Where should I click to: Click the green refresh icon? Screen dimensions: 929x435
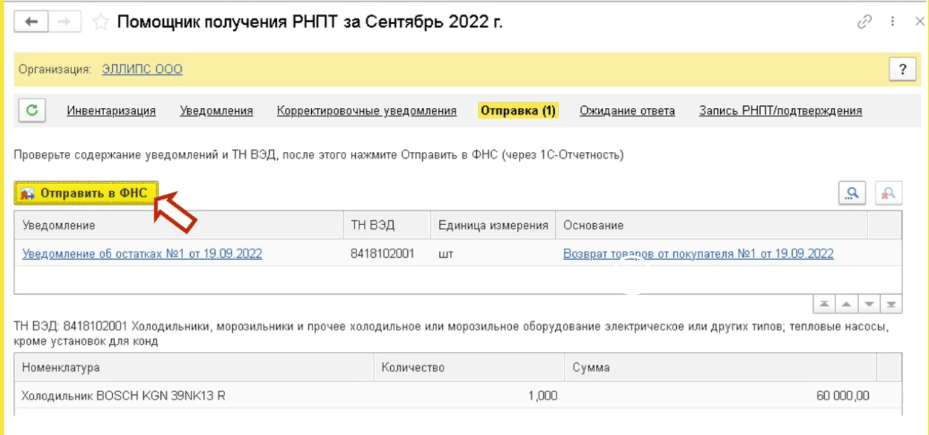(x=32, y=111)
